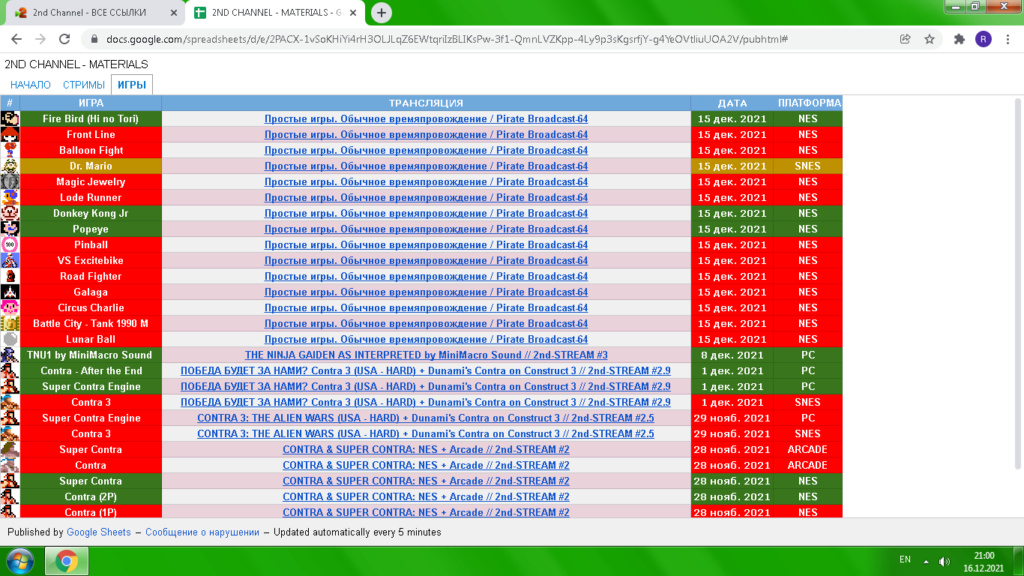Click Сообщение о нарушении report link
The image size is (1024, 576).
pyautogui.click(x=202, y=532)
